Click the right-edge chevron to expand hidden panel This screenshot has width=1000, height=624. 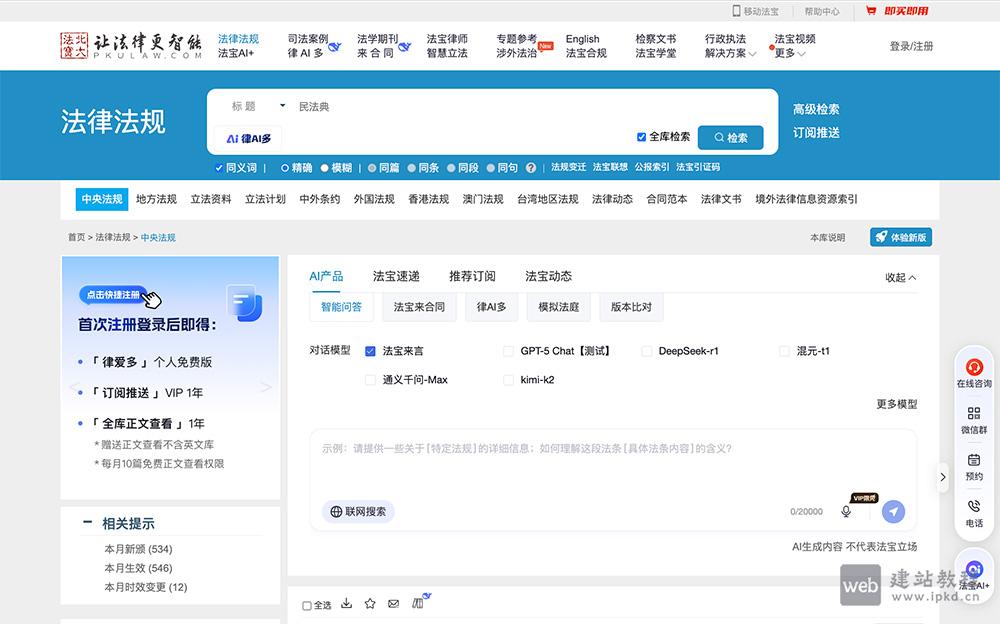pos(943,477)
